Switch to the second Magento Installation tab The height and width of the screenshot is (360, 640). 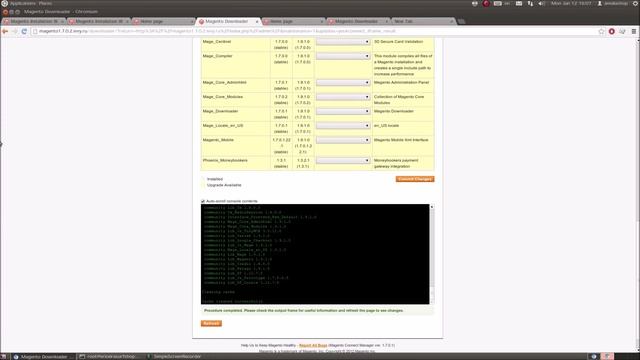click(99, 21)
